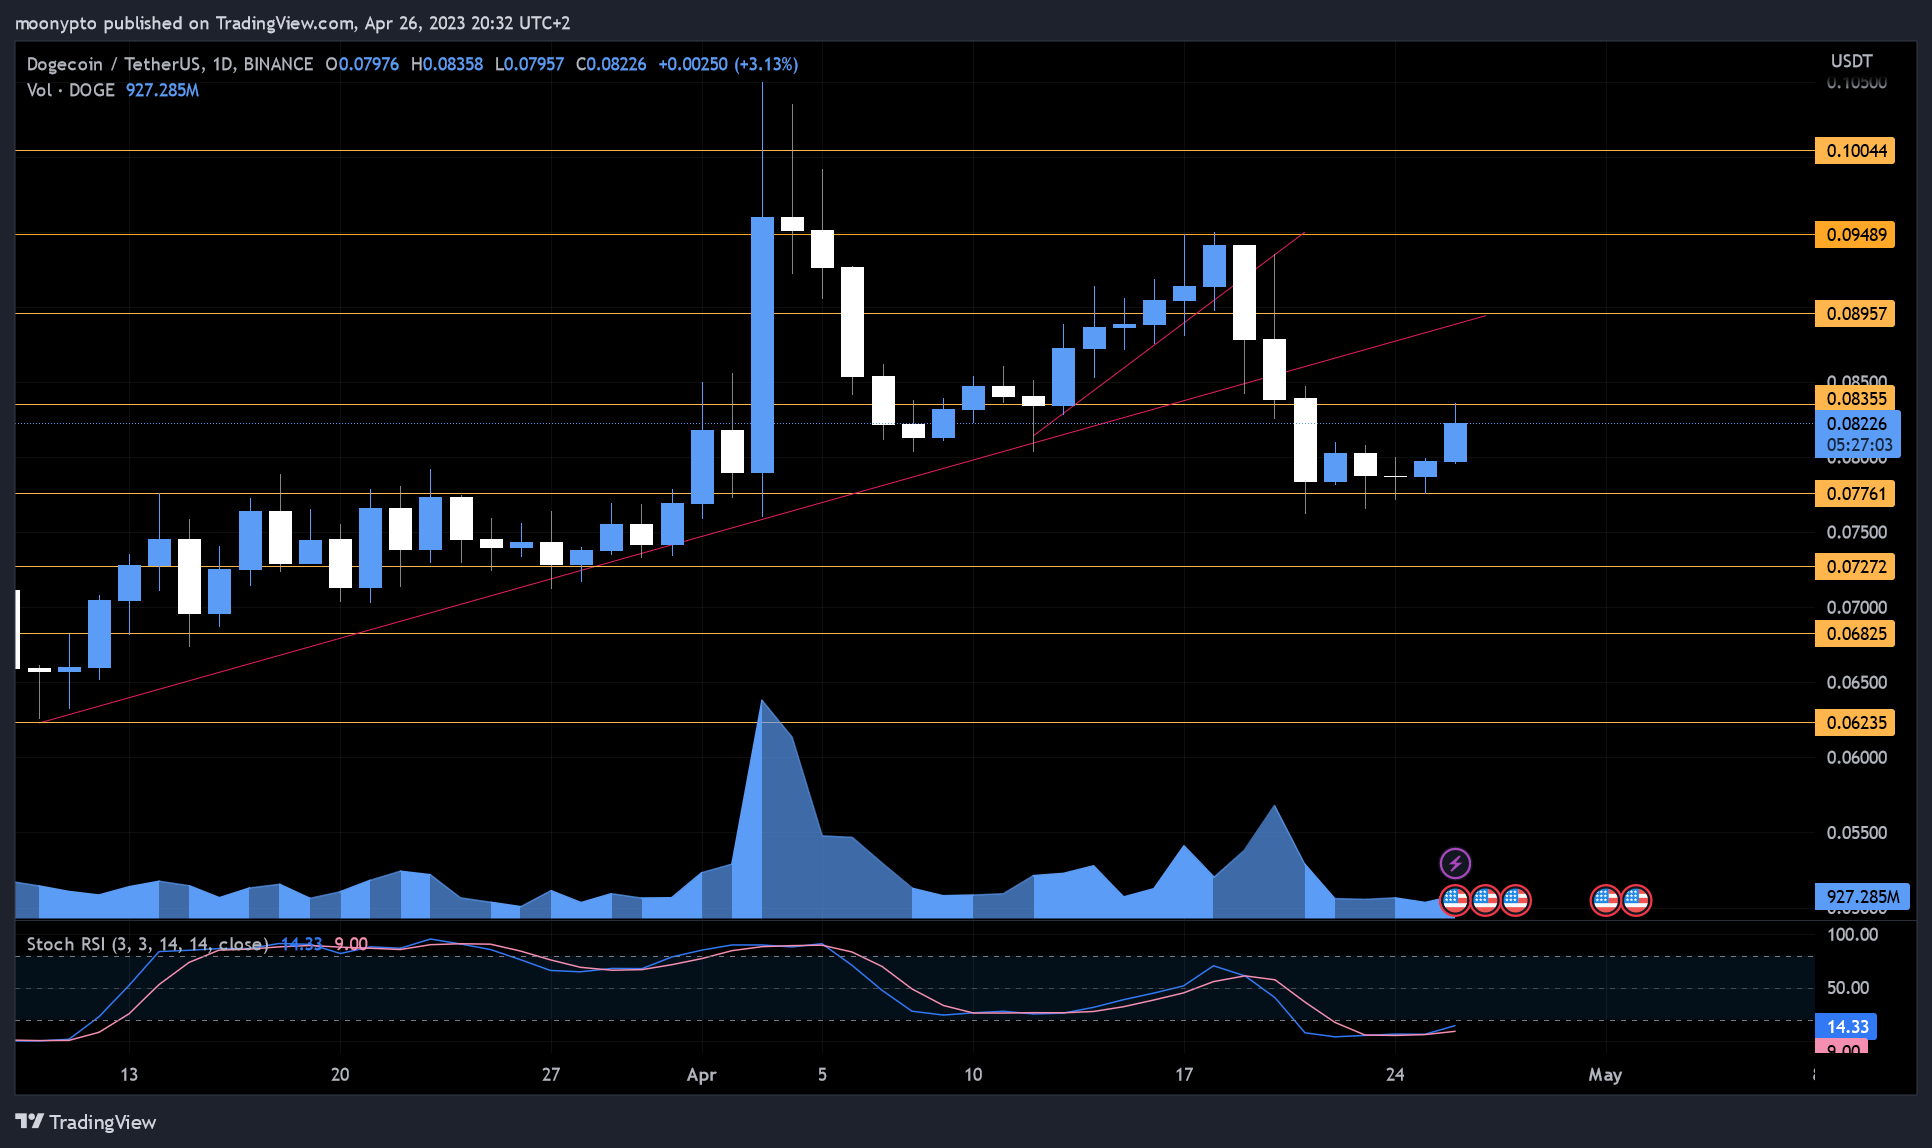Click the May date on time axis

coord(1605,1075)
